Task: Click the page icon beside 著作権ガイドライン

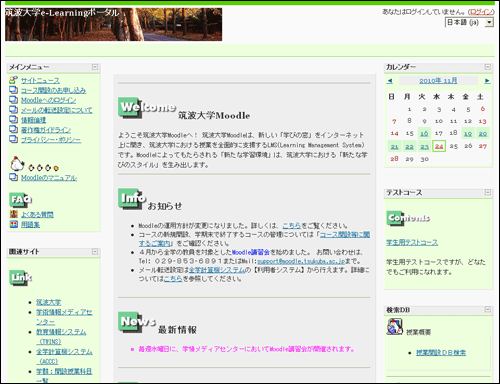Action: point(13,129)
